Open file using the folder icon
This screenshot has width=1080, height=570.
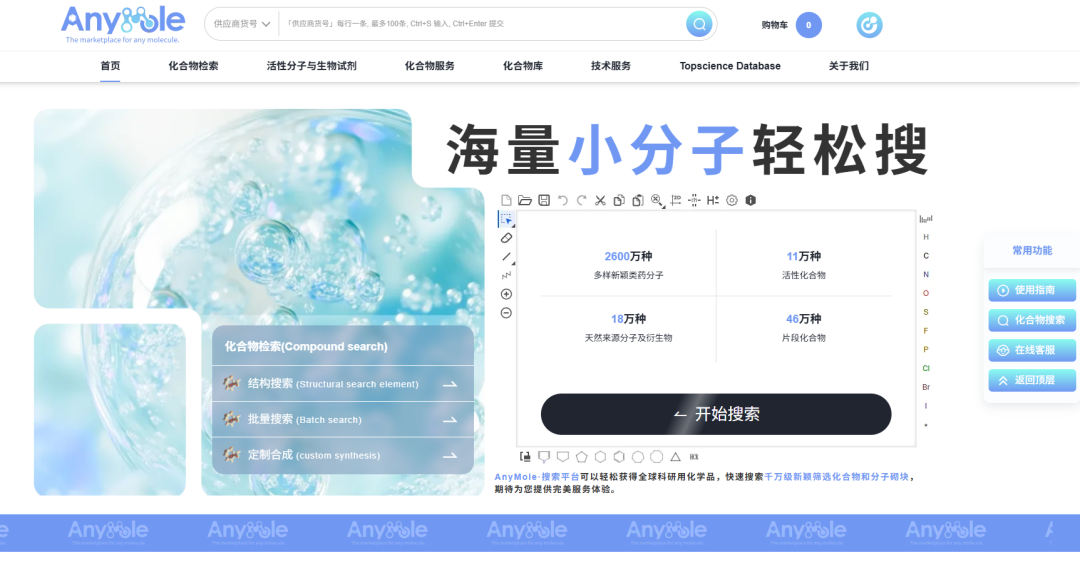click(x=525, y=200)
